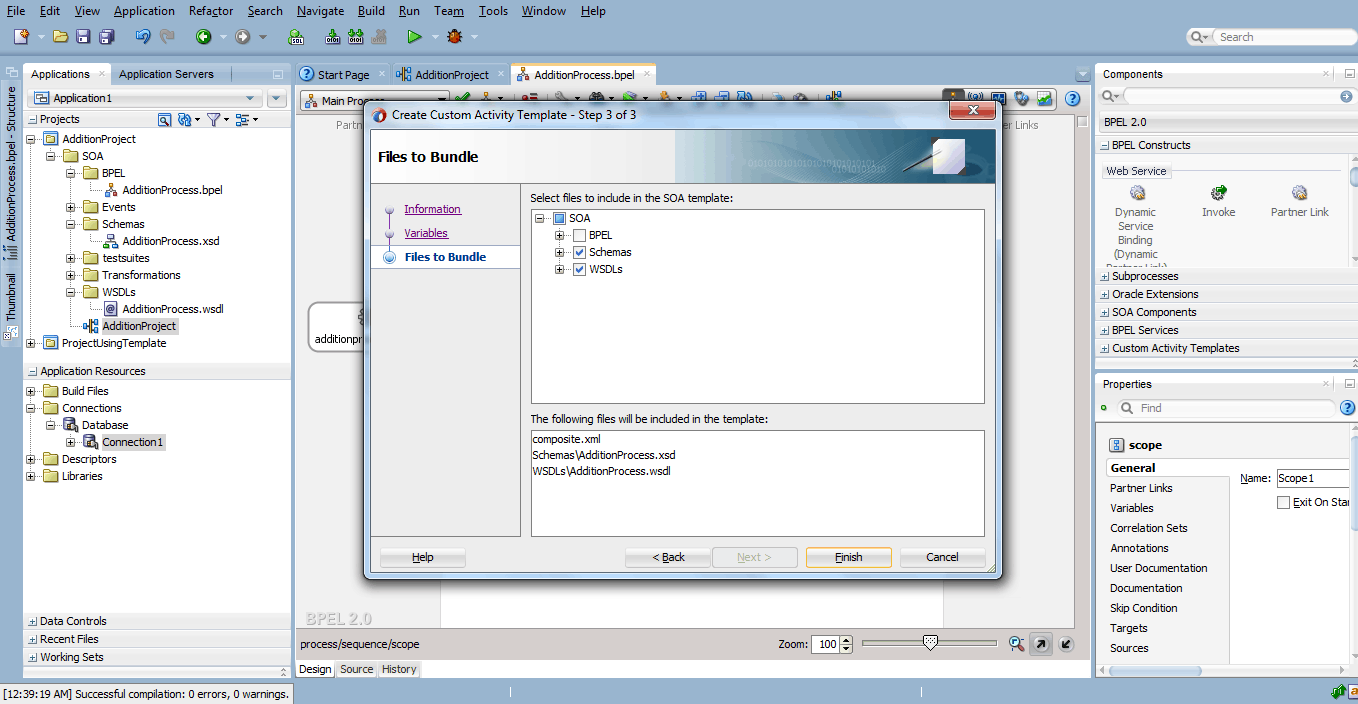Click the Make project build icon
Screen dimensions: 1358x704
click(x=334, y=37)
